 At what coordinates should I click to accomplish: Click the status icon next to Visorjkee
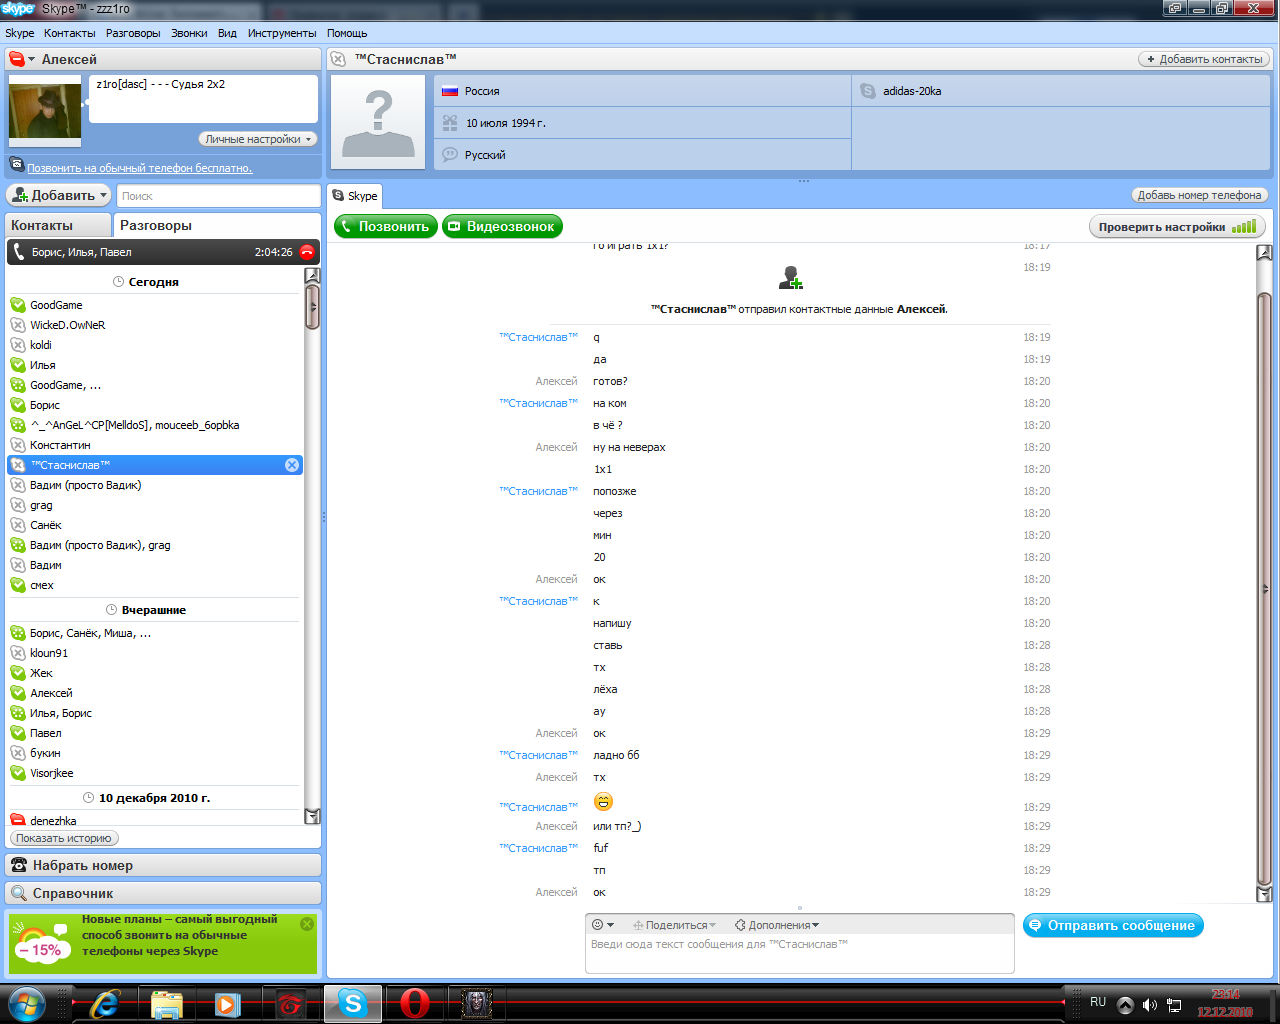pos(18,773)
